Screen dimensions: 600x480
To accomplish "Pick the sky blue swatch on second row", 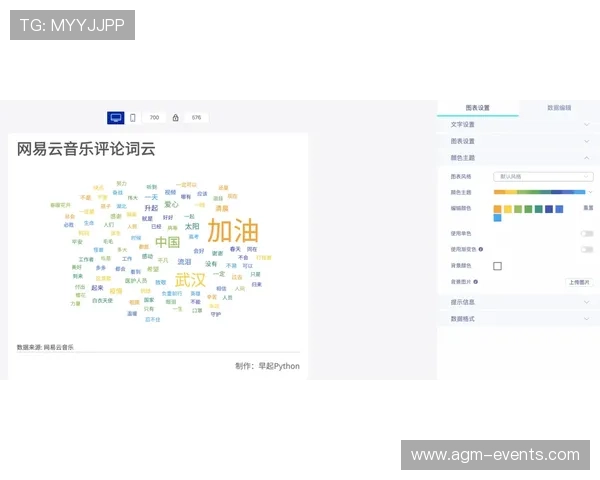I will coord(497,218).
